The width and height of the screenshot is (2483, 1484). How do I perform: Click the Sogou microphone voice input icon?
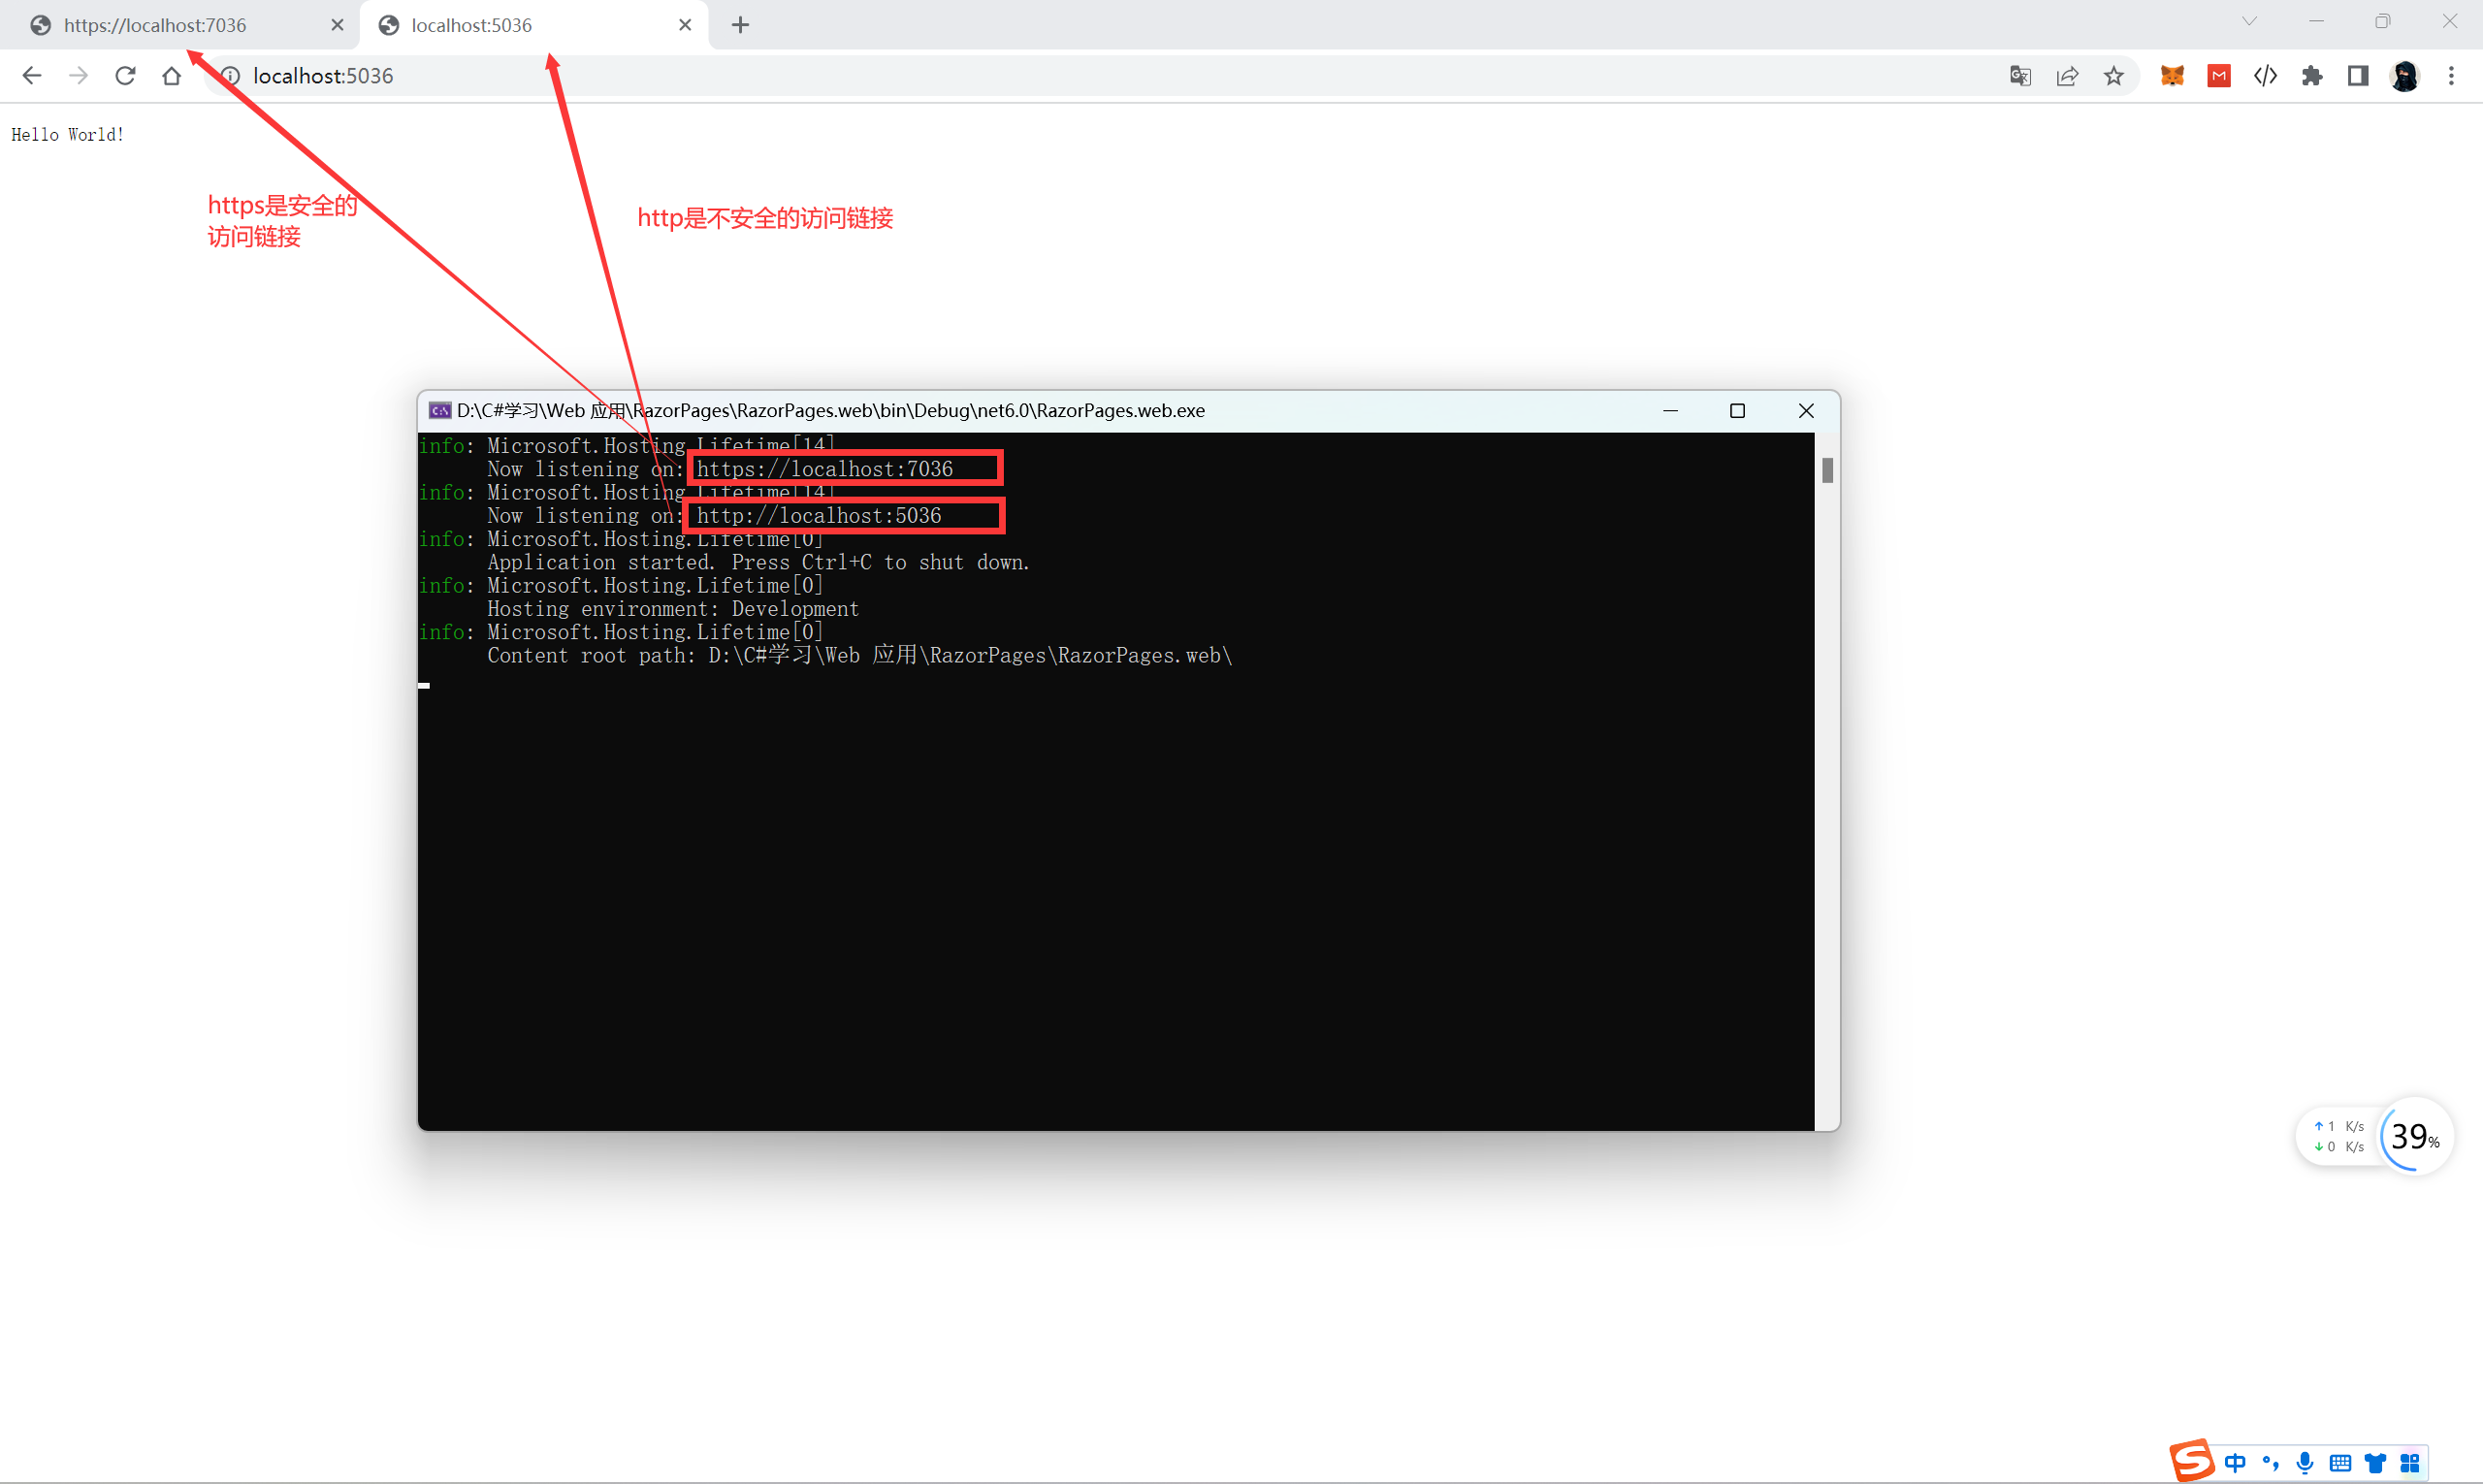pyautogui.click(x=2305, y=1463)
